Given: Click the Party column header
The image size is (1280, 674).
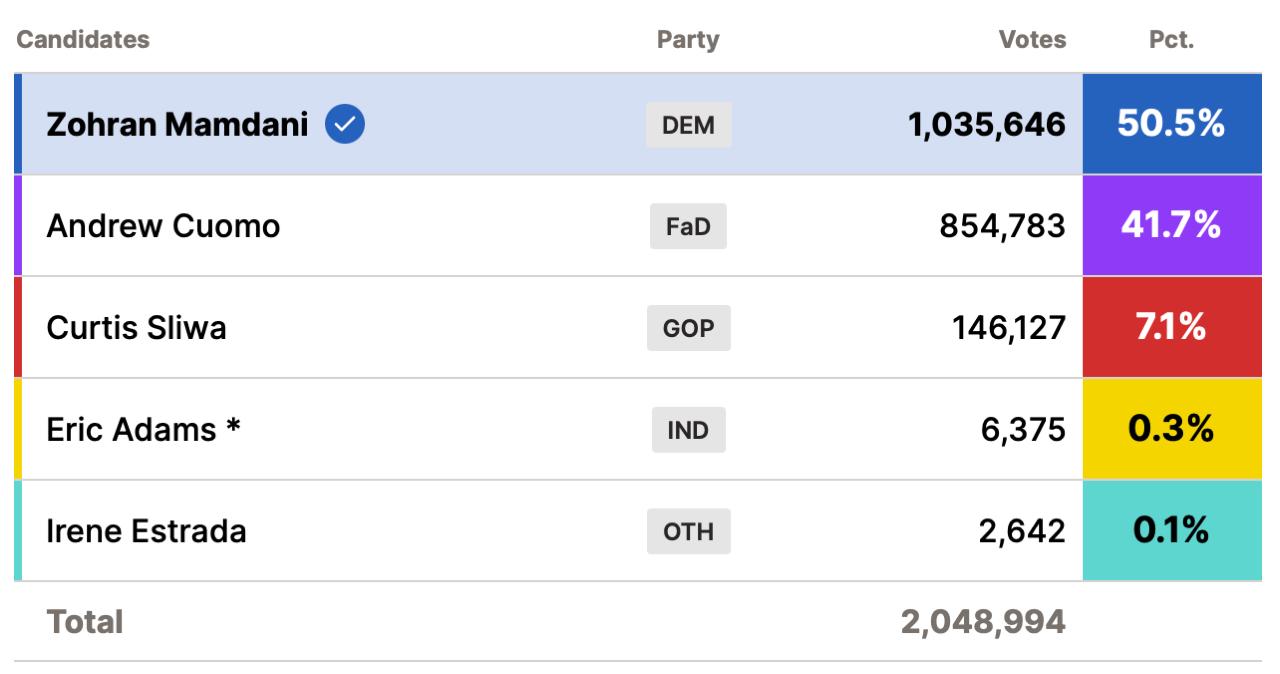Looking at the screenshot, I should point(688,40).
